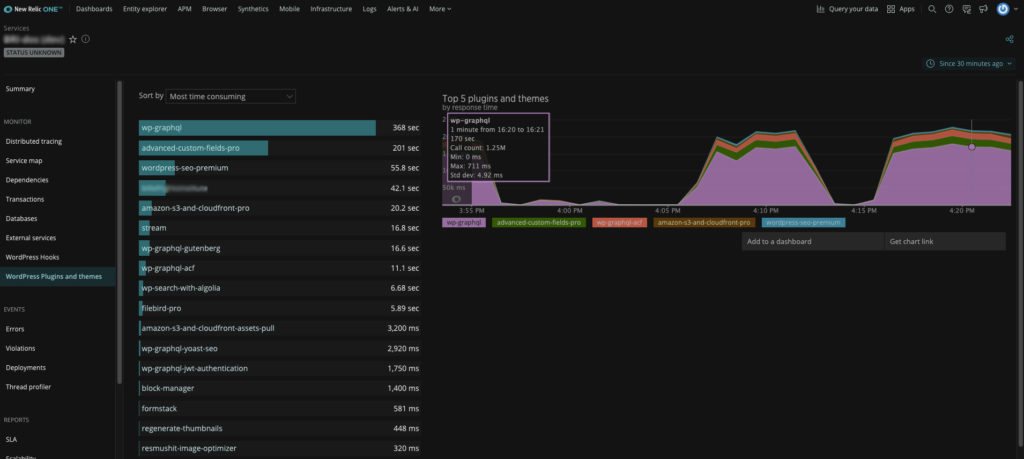
Task: Click the search magnifier icon
Action: click(932, 9)
